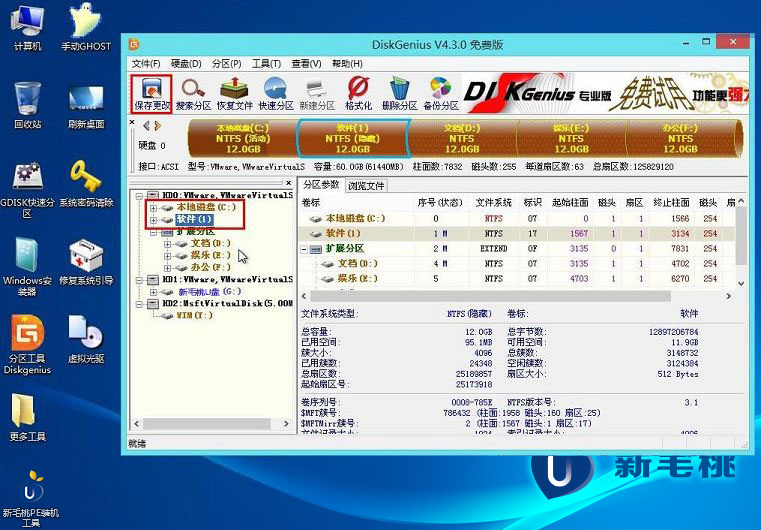761x530 pixels.
Task: Open the 帮助(H) menu
Action: [x=347, y=64]
